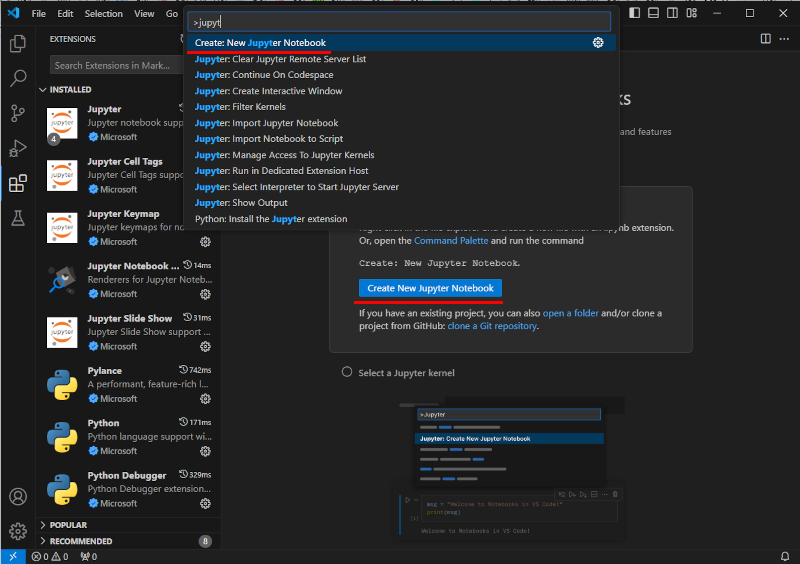Select Python: Install the Jupyter extension
This screenshot has height=564, width=800.
pos(401,219)
